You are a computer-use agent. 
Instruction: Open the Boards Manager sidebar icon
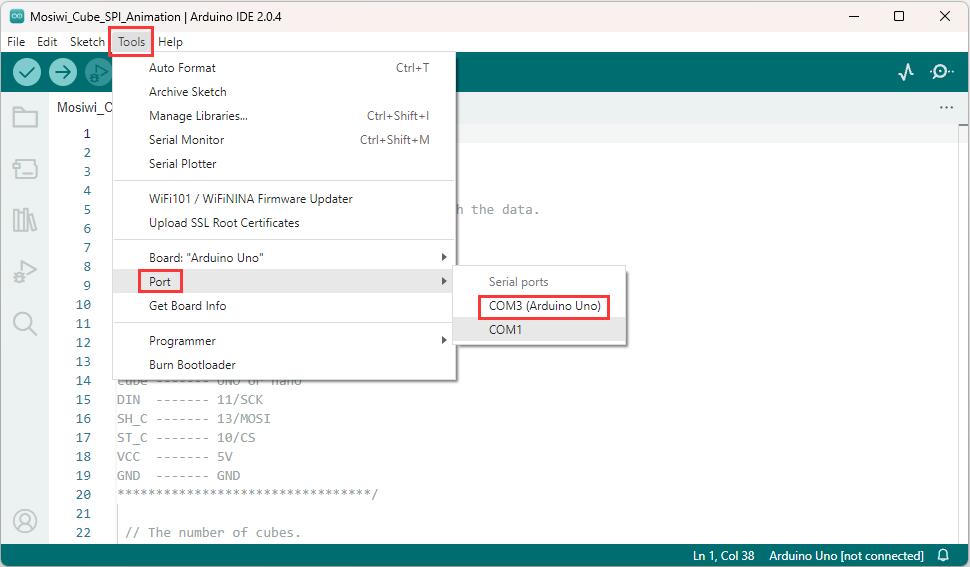pyautogui.click(x=25, y=168)
